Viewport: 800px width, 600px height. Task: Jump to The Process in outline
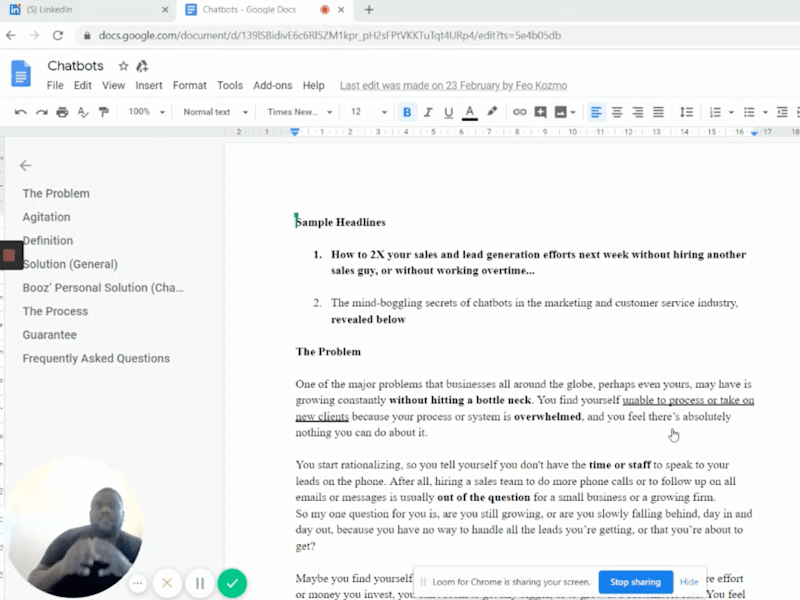coord(55,311)
